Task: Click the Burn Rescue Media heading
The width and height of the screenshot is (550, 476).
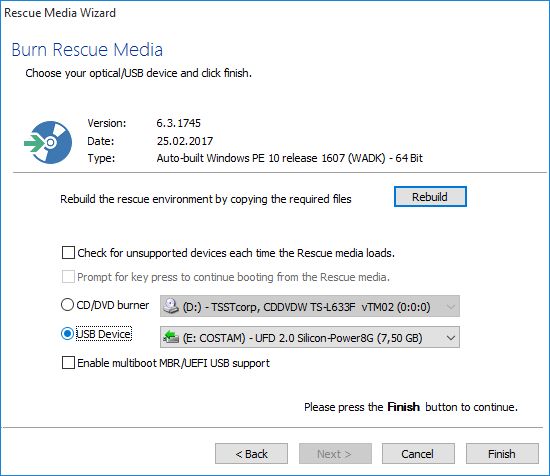Action: coord(87,49)
